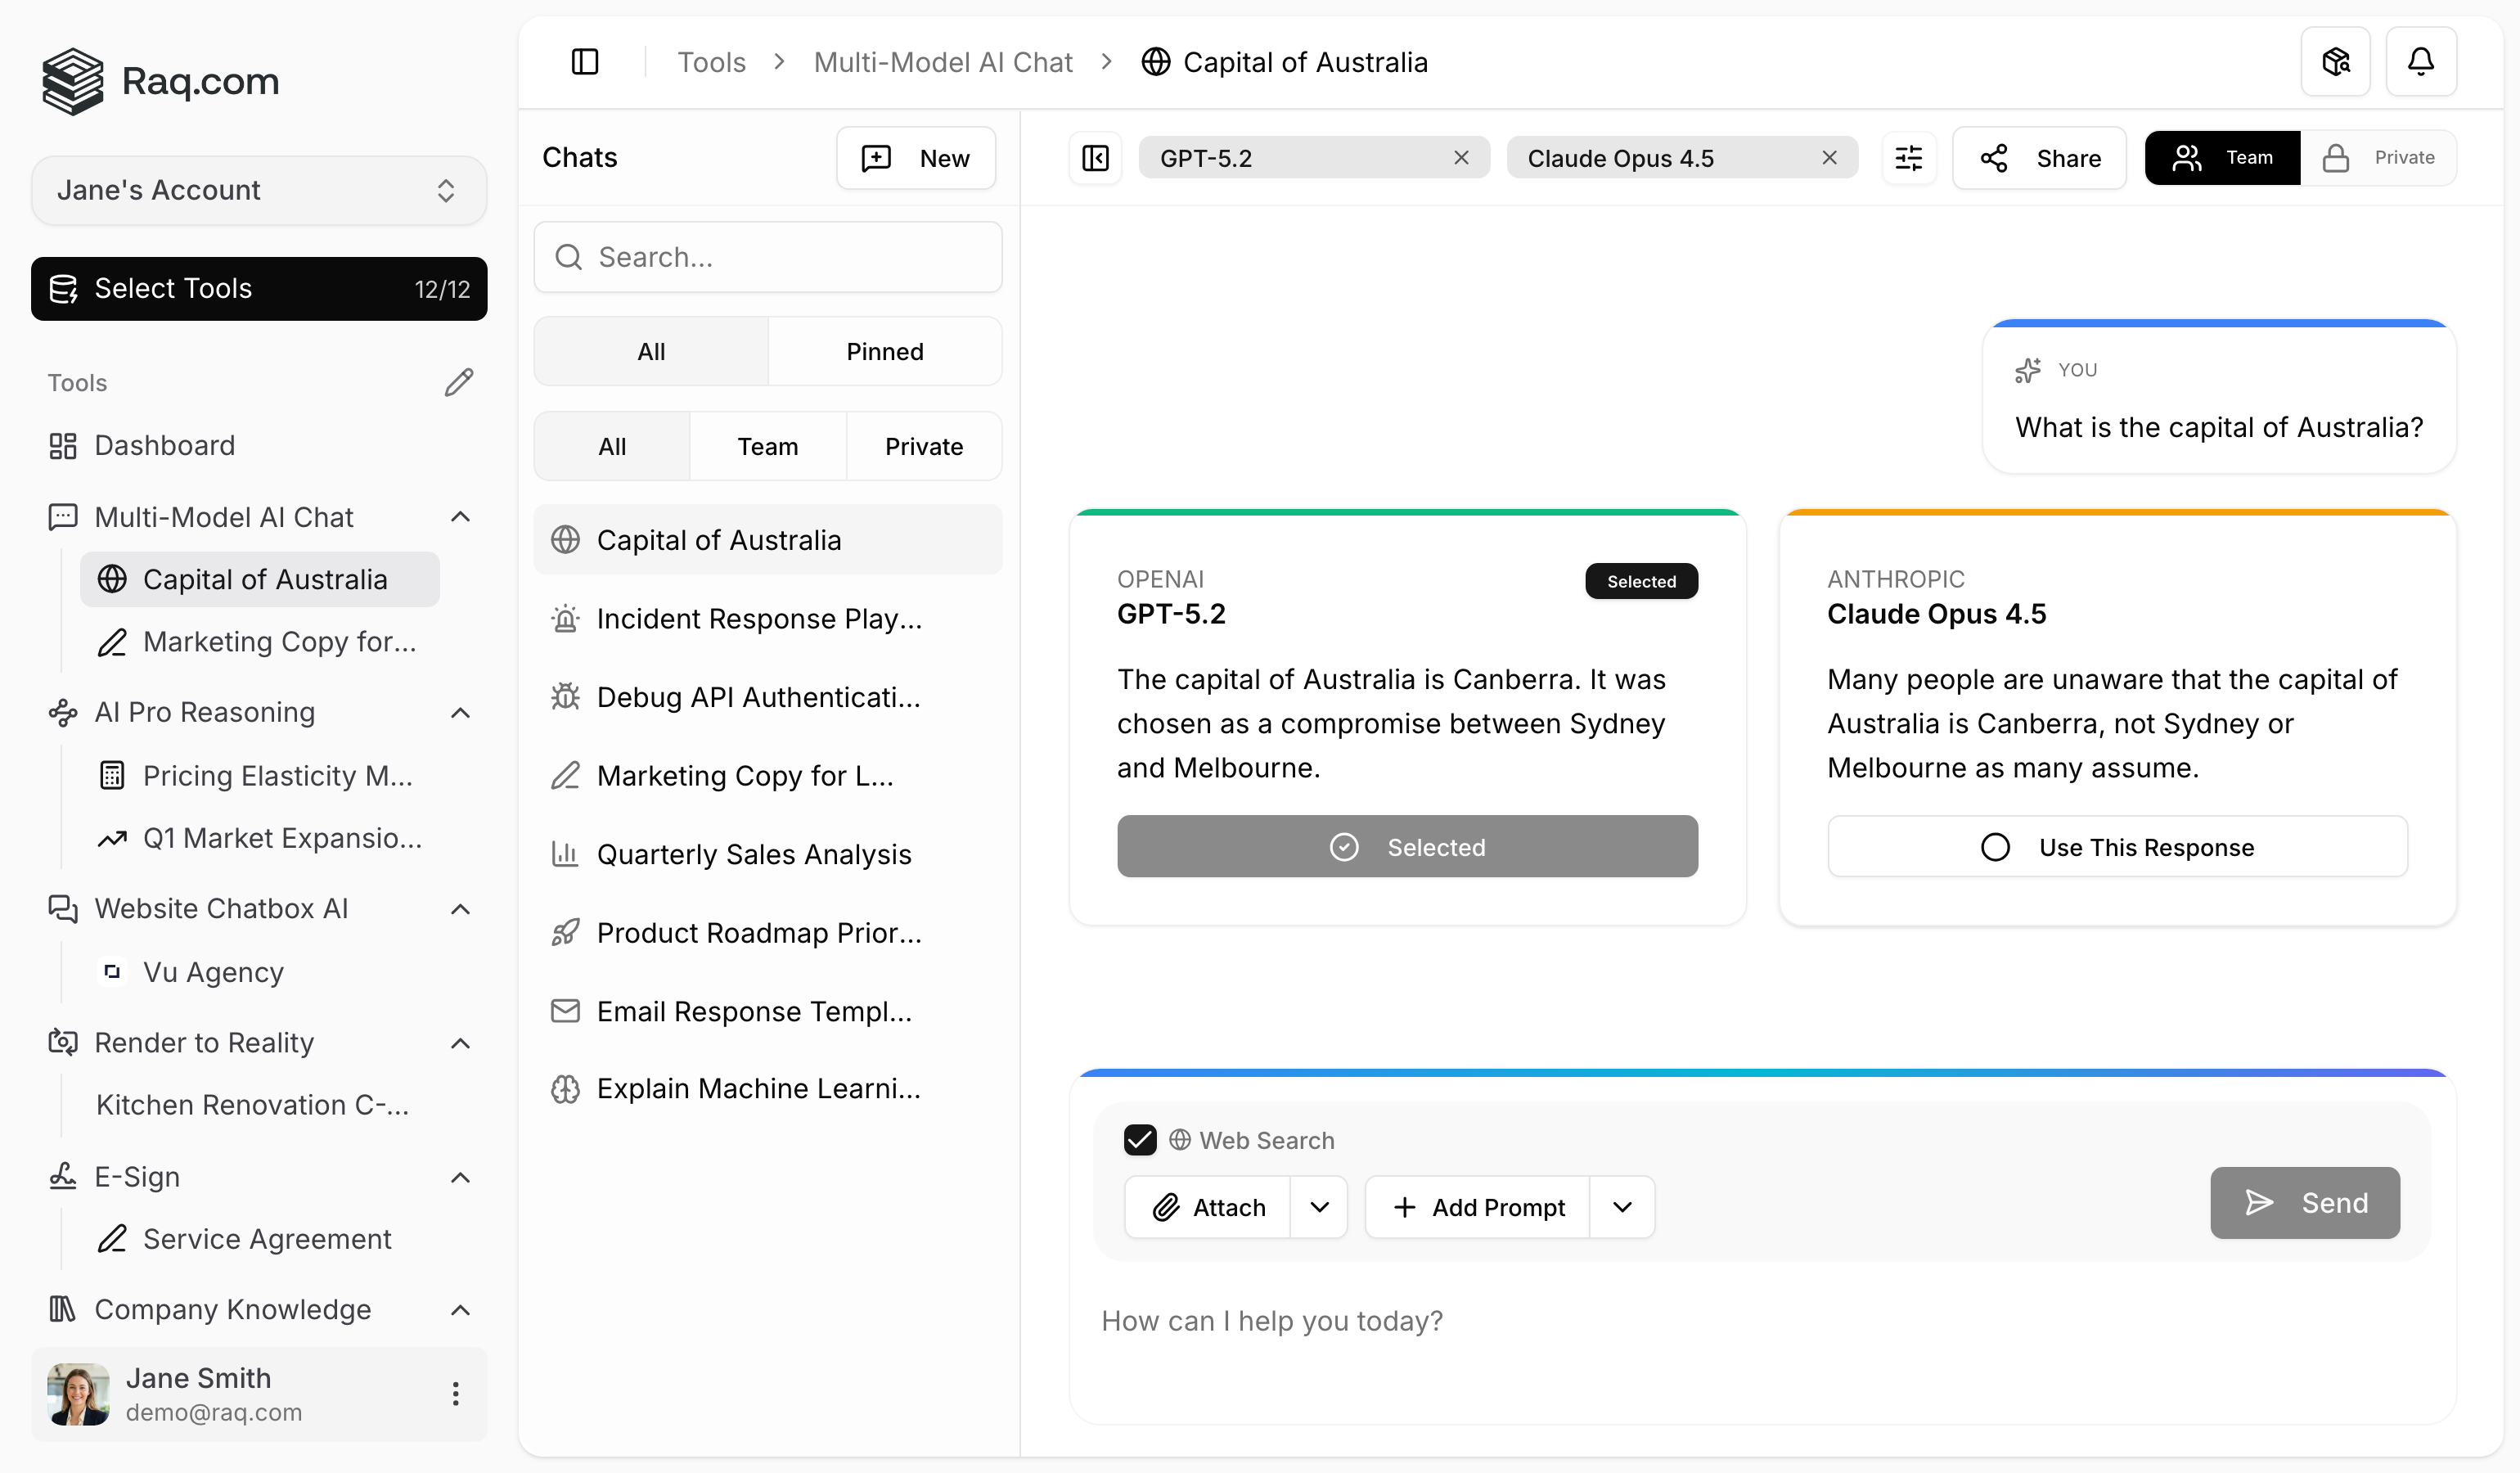Expand the Attach dropdown arrow
The width and height of the screenshot is (2520, 1473).
(x=1319, y=1207)
